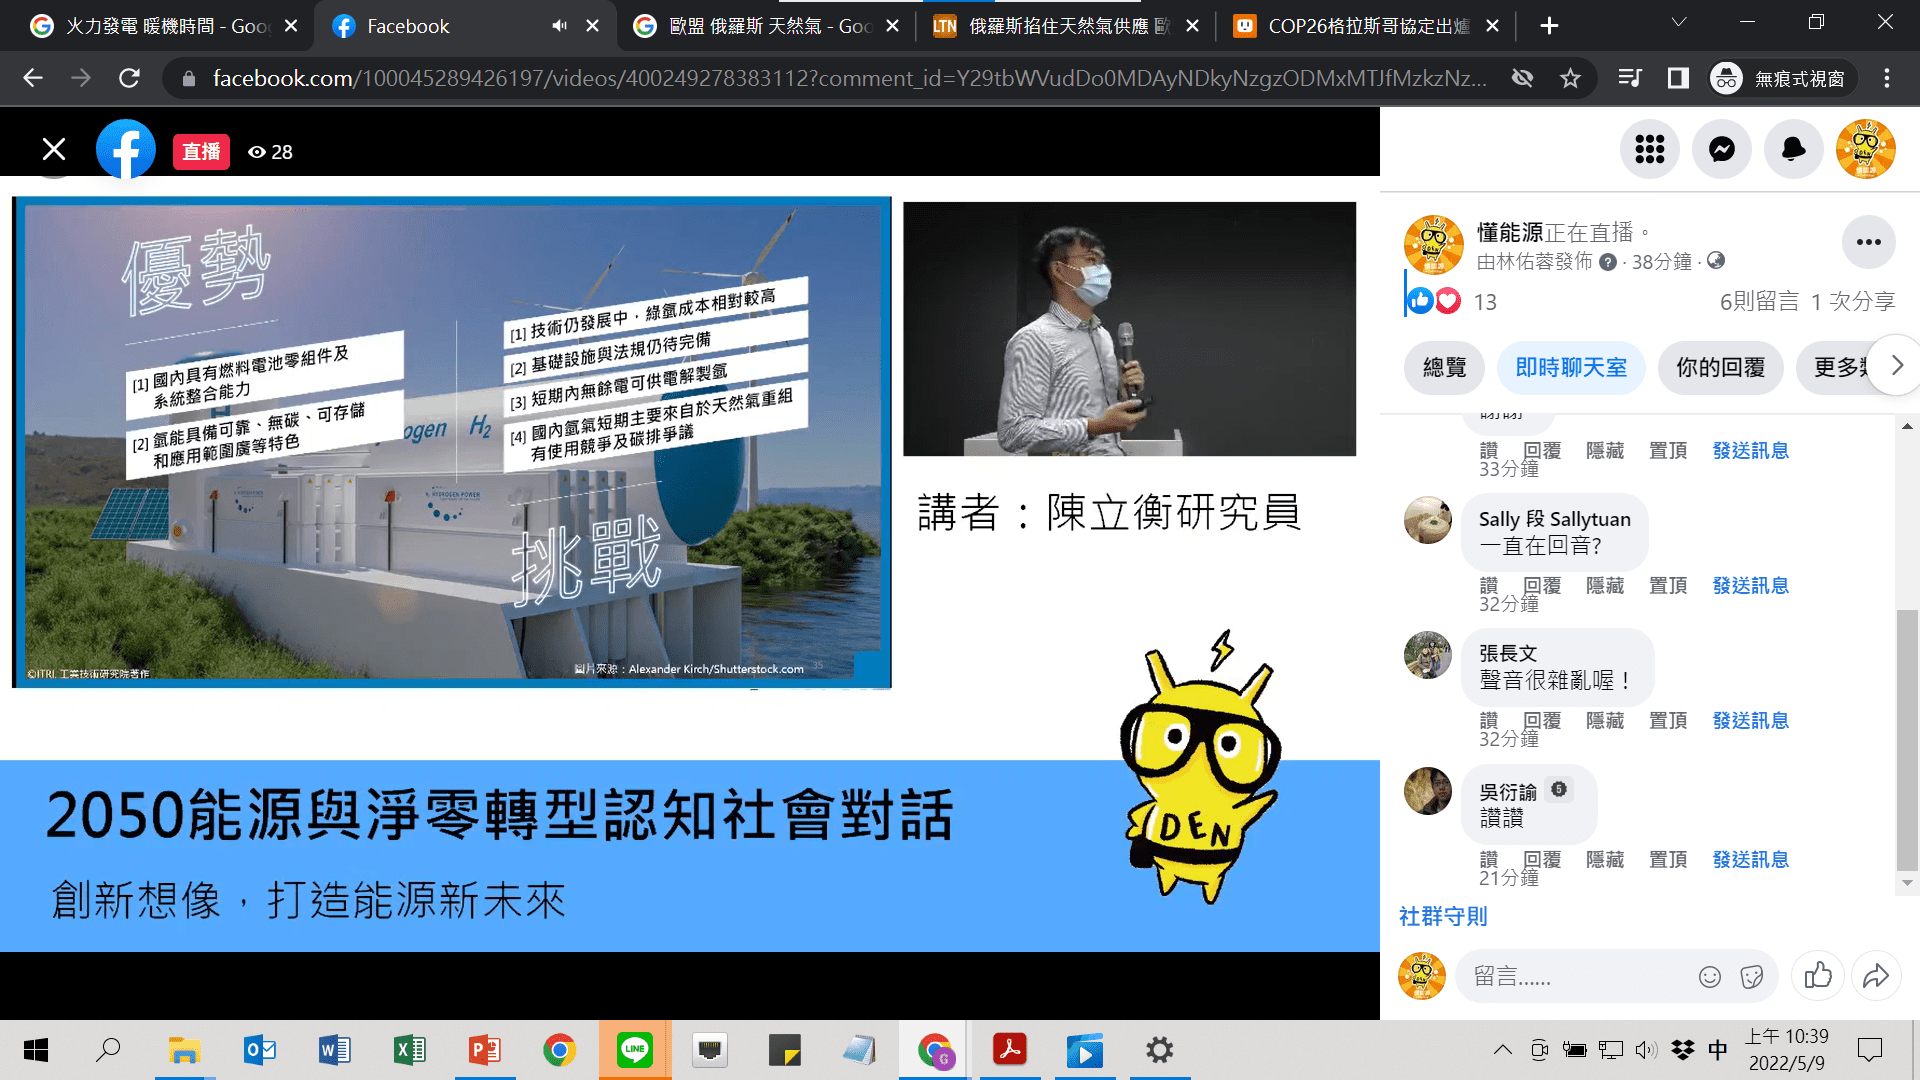Expand more filter tabs chevron arrow

point(1897,366)
